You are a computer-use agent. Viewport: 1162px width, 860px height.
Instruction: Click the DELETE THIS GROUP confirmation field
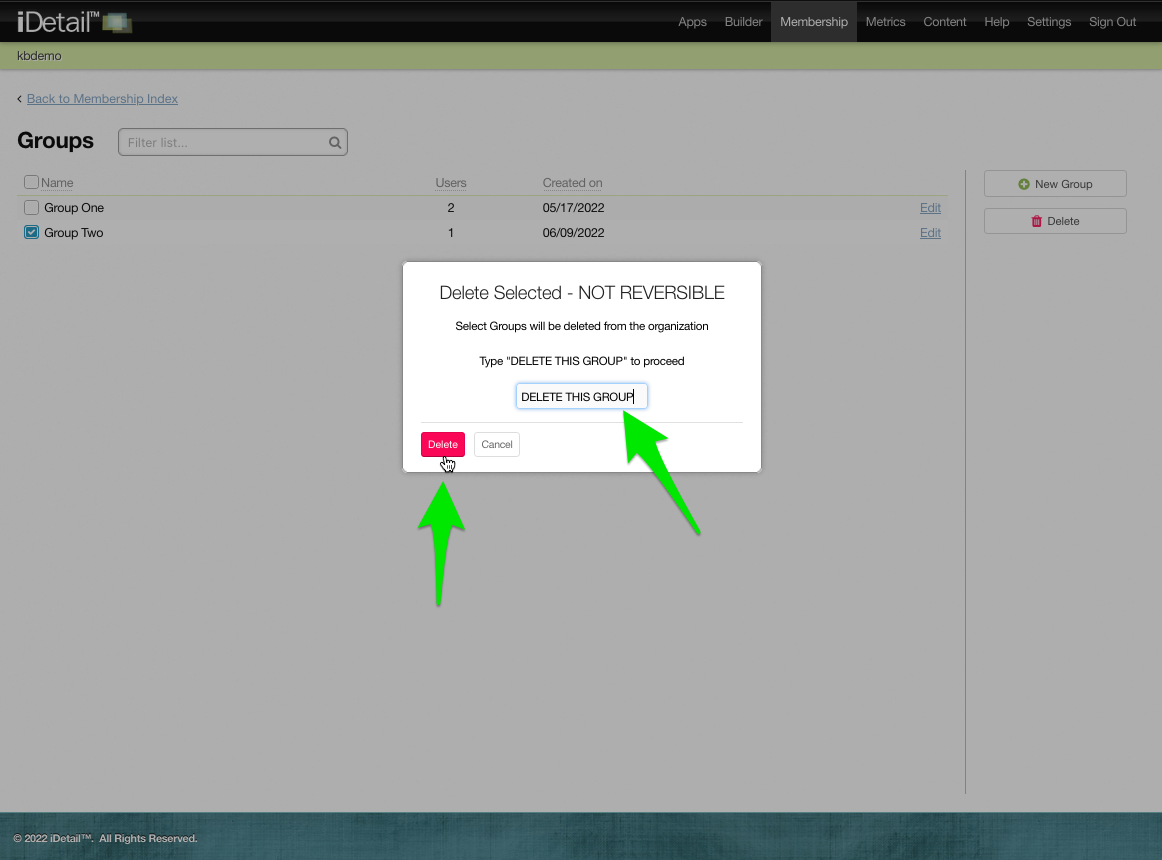coord(582,396)
